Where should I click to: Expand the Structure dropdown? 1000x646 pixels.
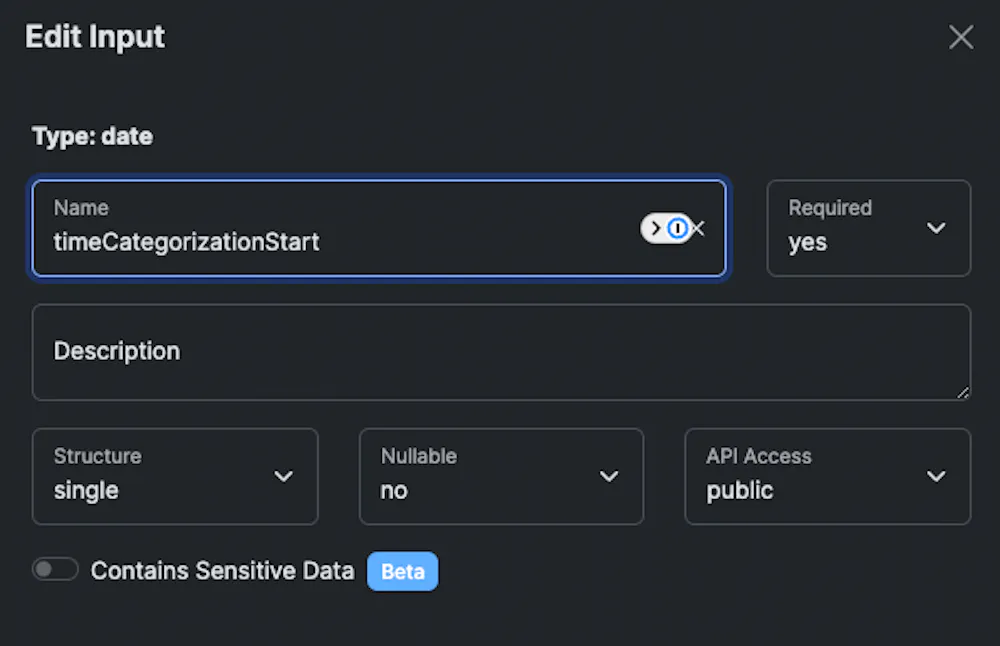[x=175, y=476]
